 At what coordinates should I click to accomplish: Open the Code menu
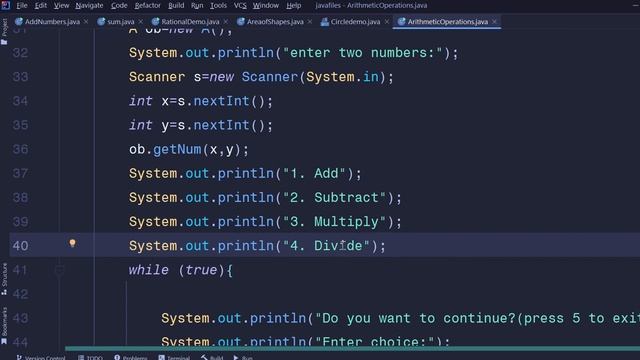[119, 5]
